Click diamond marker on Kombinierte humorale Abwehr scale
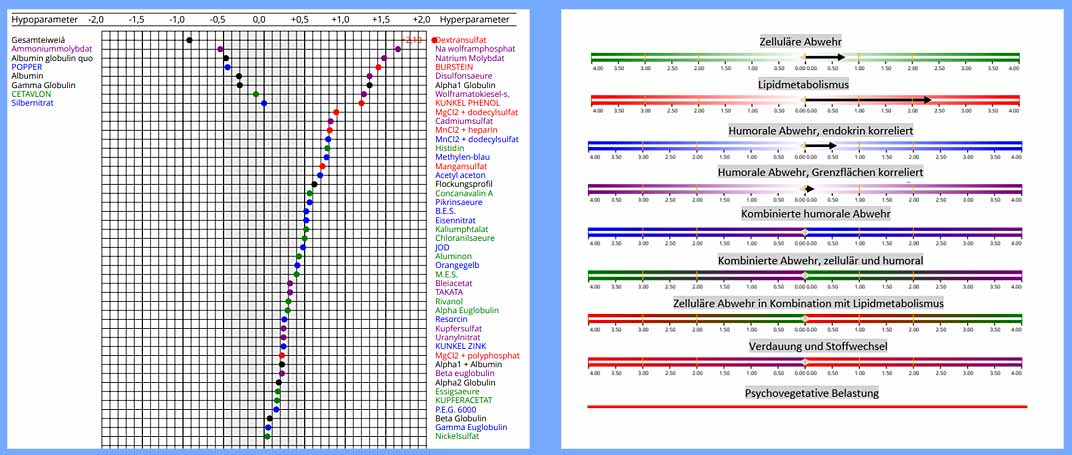This screenshot has height=455, width=1072. coord(805,233)
